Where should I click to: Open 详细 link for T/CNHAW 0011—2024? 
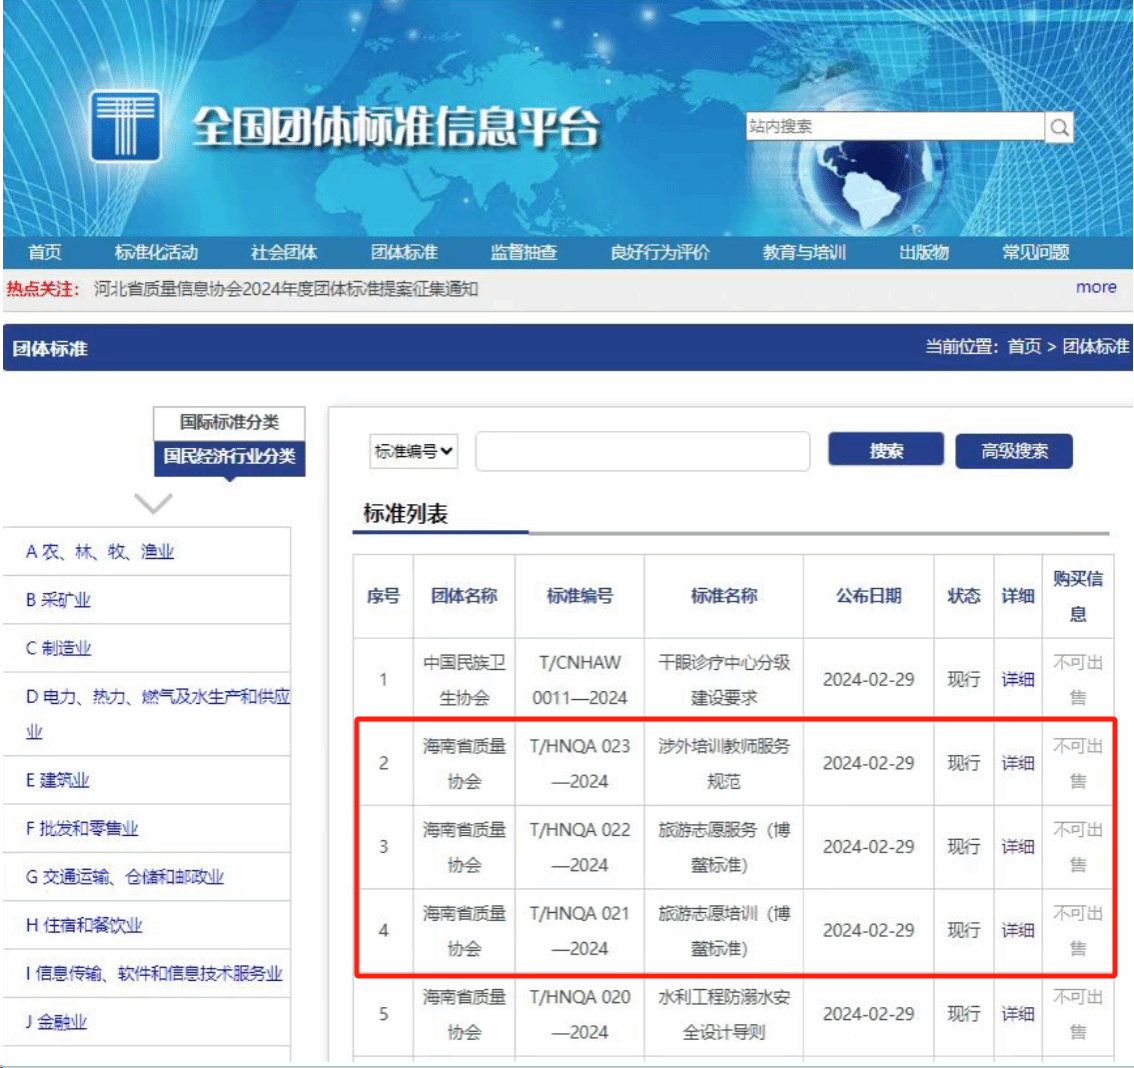[x=1017, y=680]
